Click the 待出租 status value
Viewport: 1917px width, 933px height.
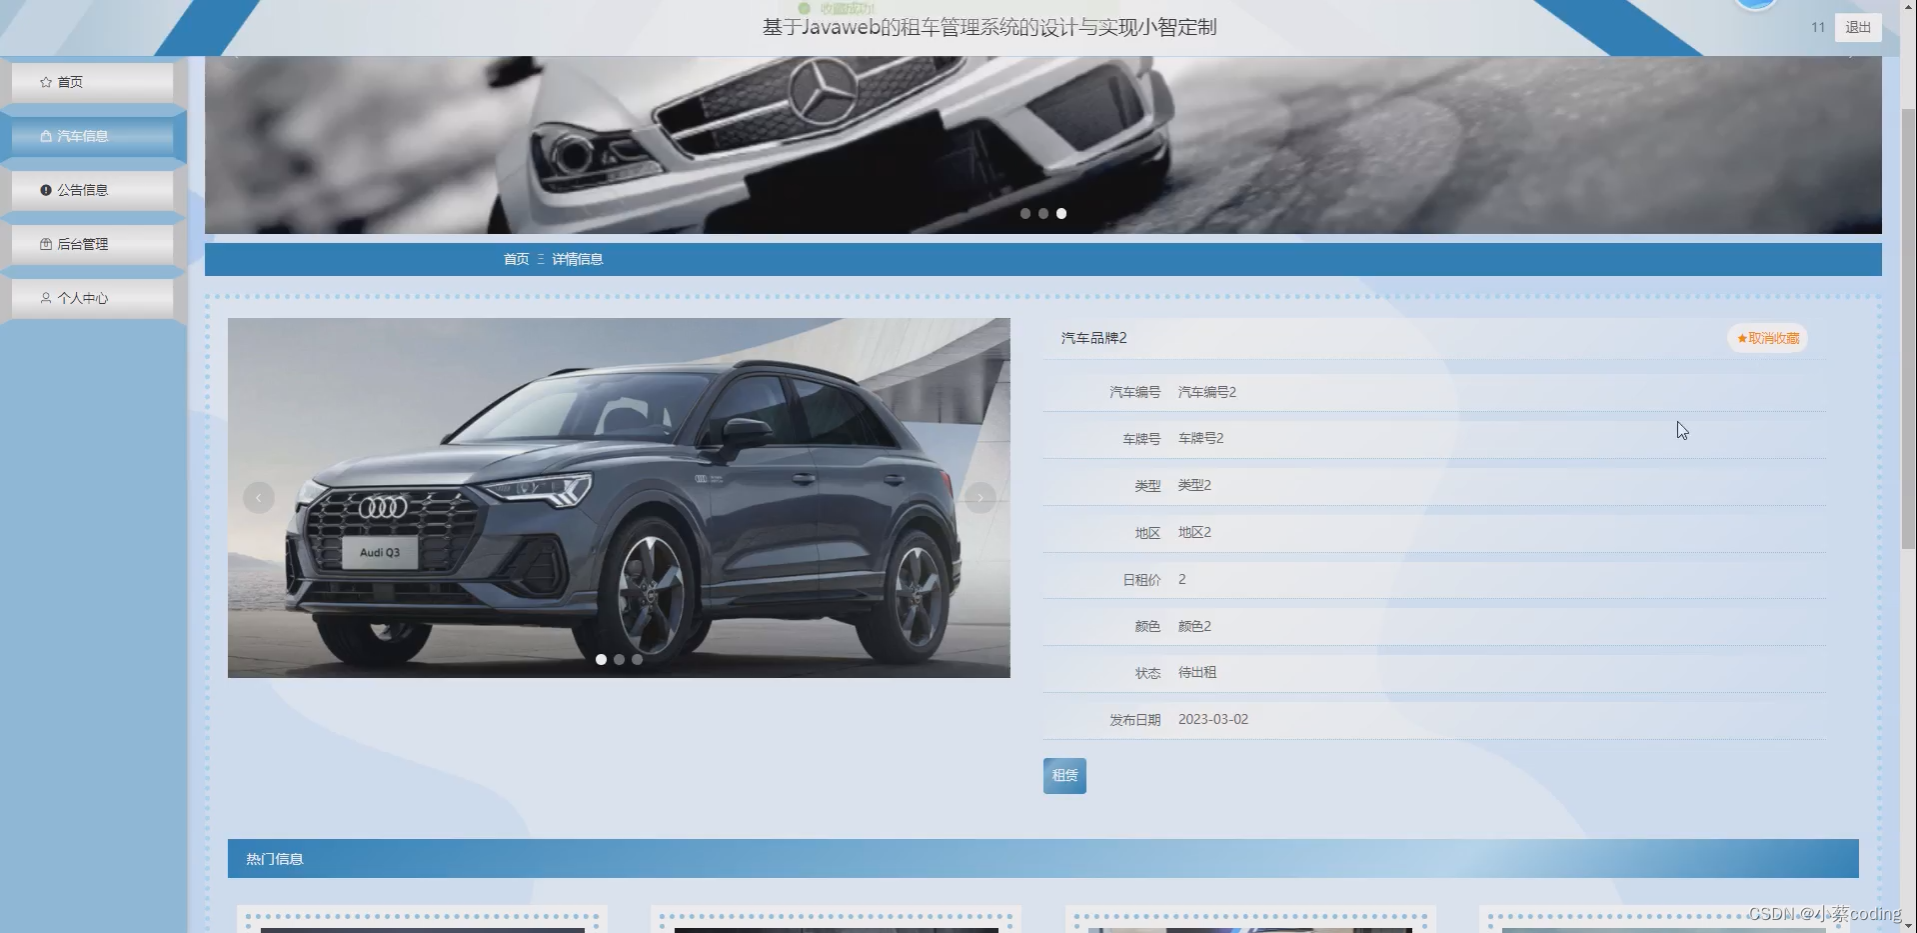pyautogui.click(x=1197, y=672)
